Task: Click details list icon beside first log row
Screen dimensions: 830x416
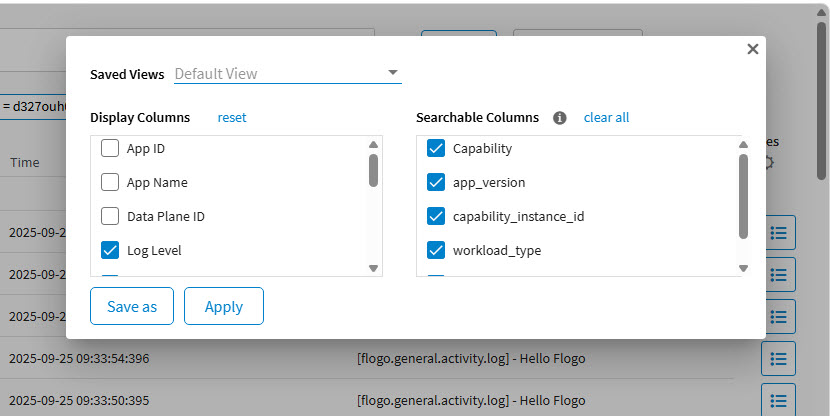Action: 778,232
